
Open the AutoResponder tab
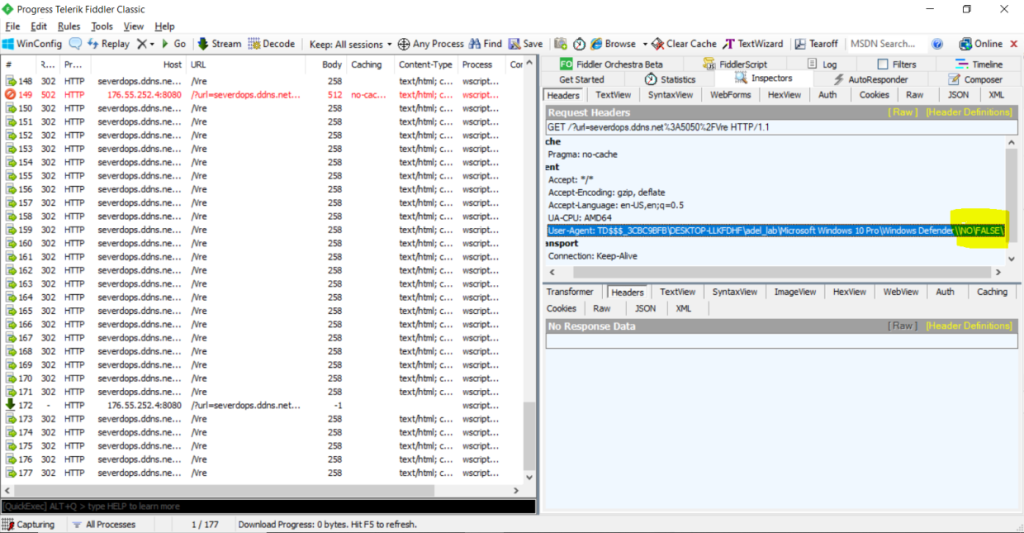871,79
